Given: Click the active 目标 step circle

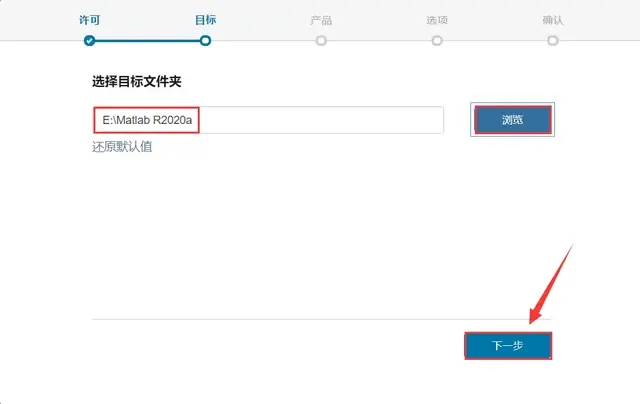Looking at the screenshot, I should click(x=205, y=41).
